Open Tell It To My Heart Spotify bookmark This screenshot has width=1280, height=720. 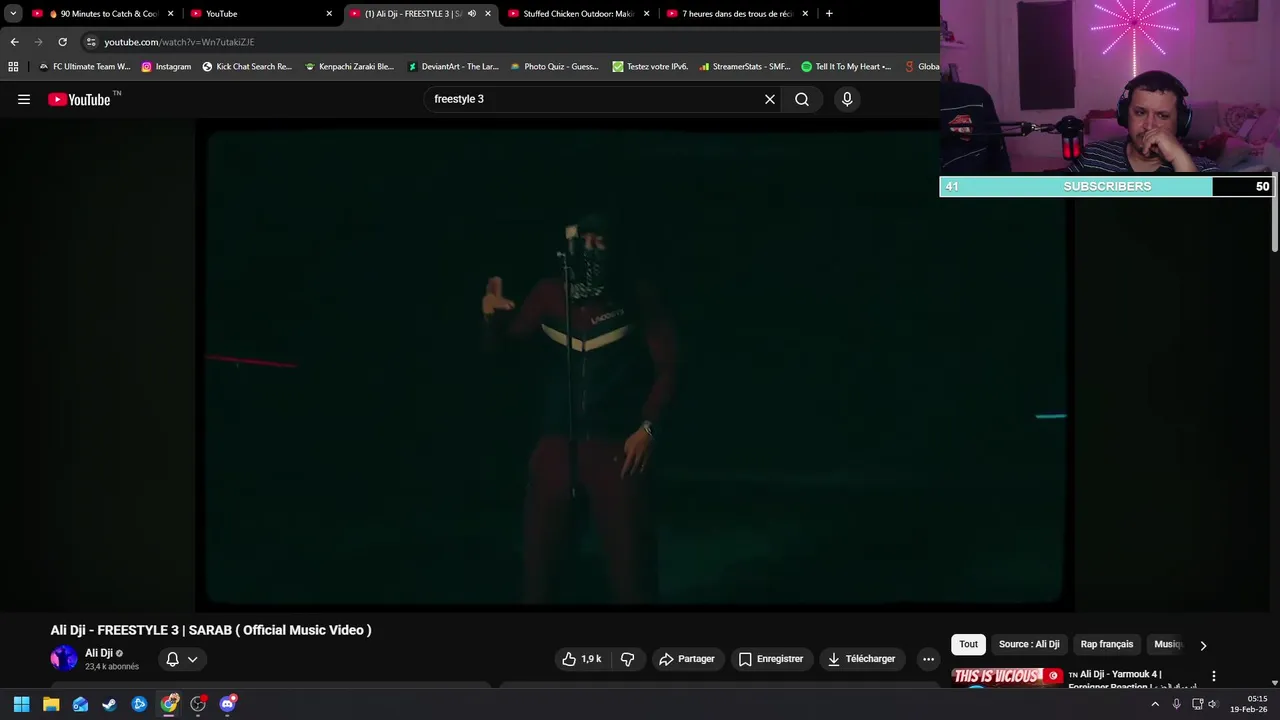click(846, 67)
